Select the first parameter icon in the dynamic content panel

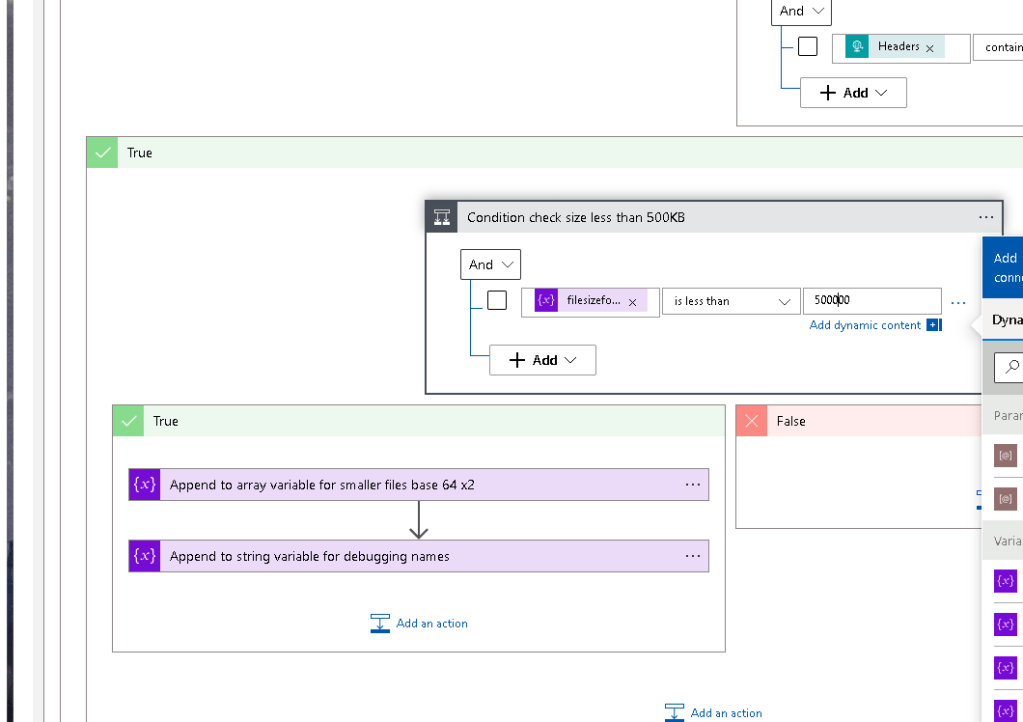1005,455
